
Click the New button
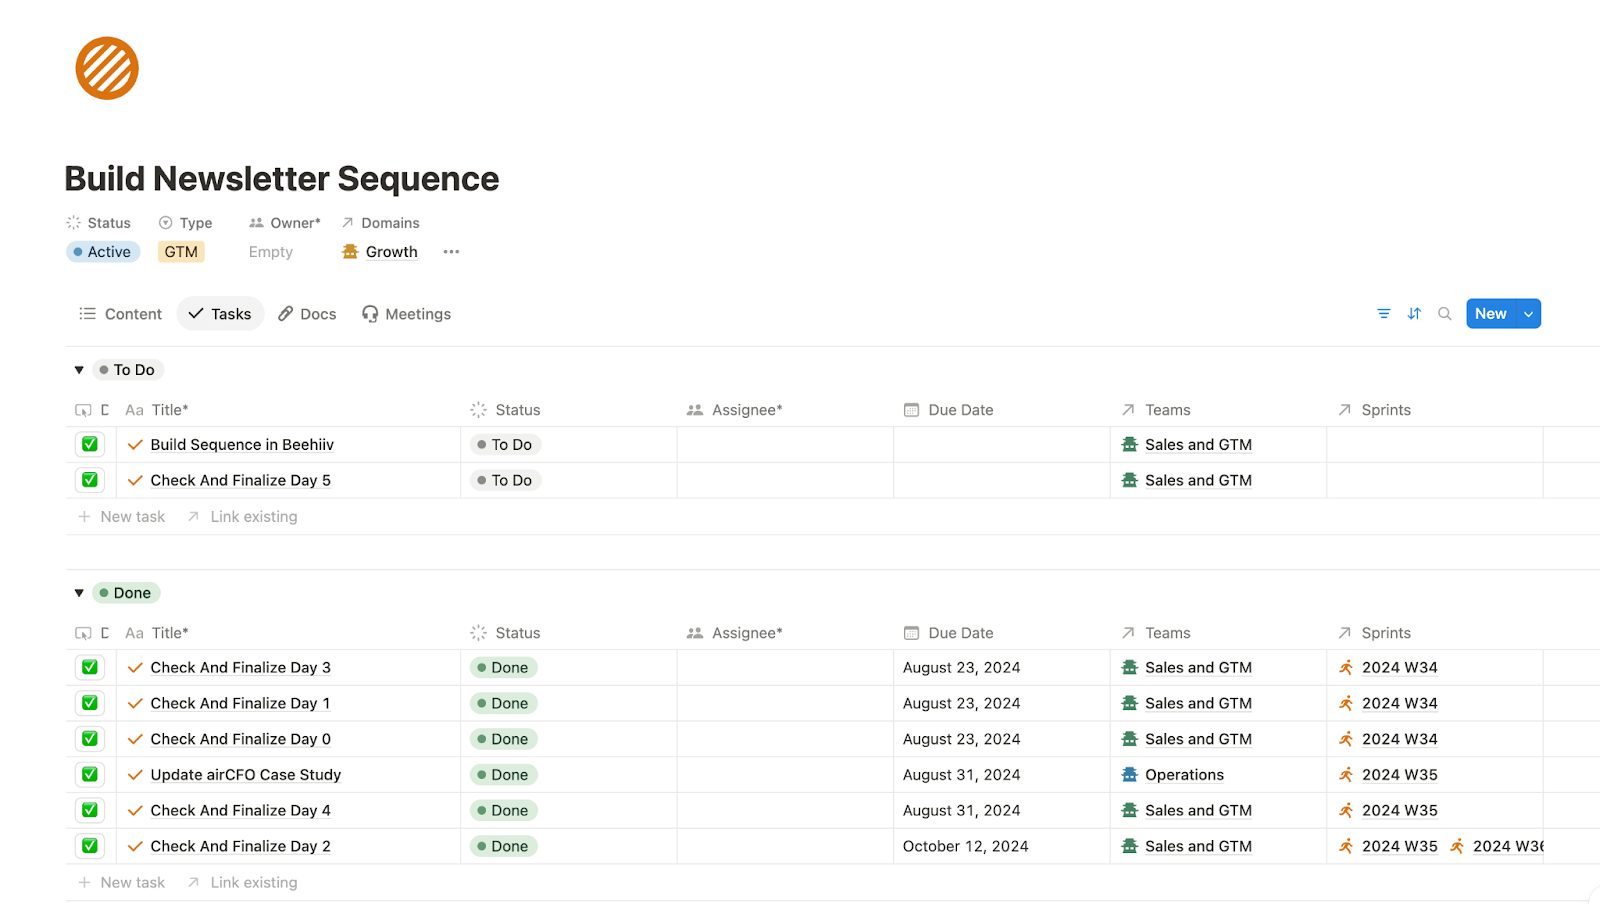point(1490,314)
